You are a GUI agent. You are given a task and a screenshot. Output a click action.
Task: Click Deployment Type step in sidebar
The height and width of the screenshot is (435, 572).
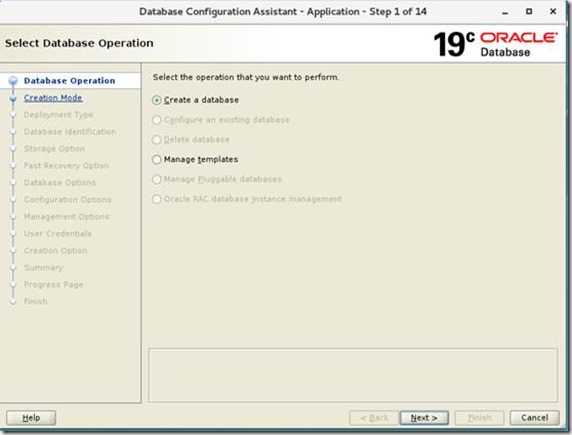click(x=58, y=115)
